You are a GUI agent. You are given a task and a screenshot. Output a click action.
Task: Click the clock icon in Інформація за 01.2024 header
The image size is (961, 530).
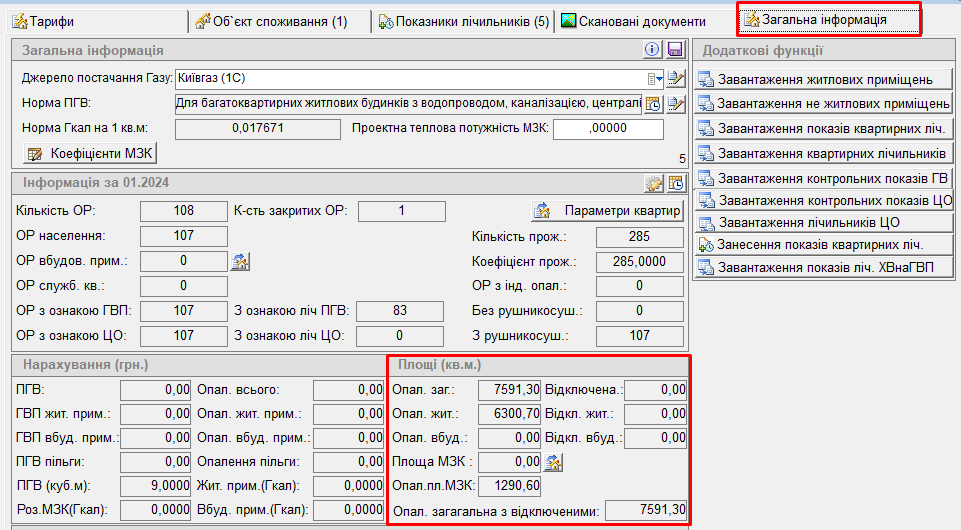point(676,183)
